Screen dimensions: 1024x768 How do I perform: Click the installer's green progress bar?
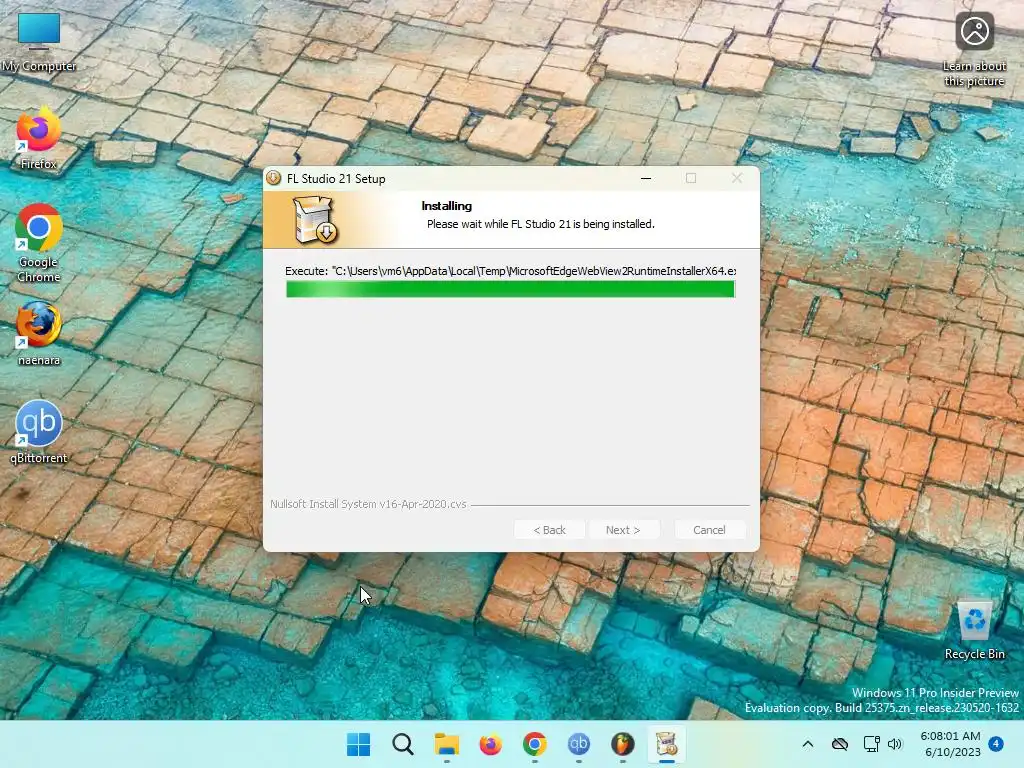coord(511,289)
